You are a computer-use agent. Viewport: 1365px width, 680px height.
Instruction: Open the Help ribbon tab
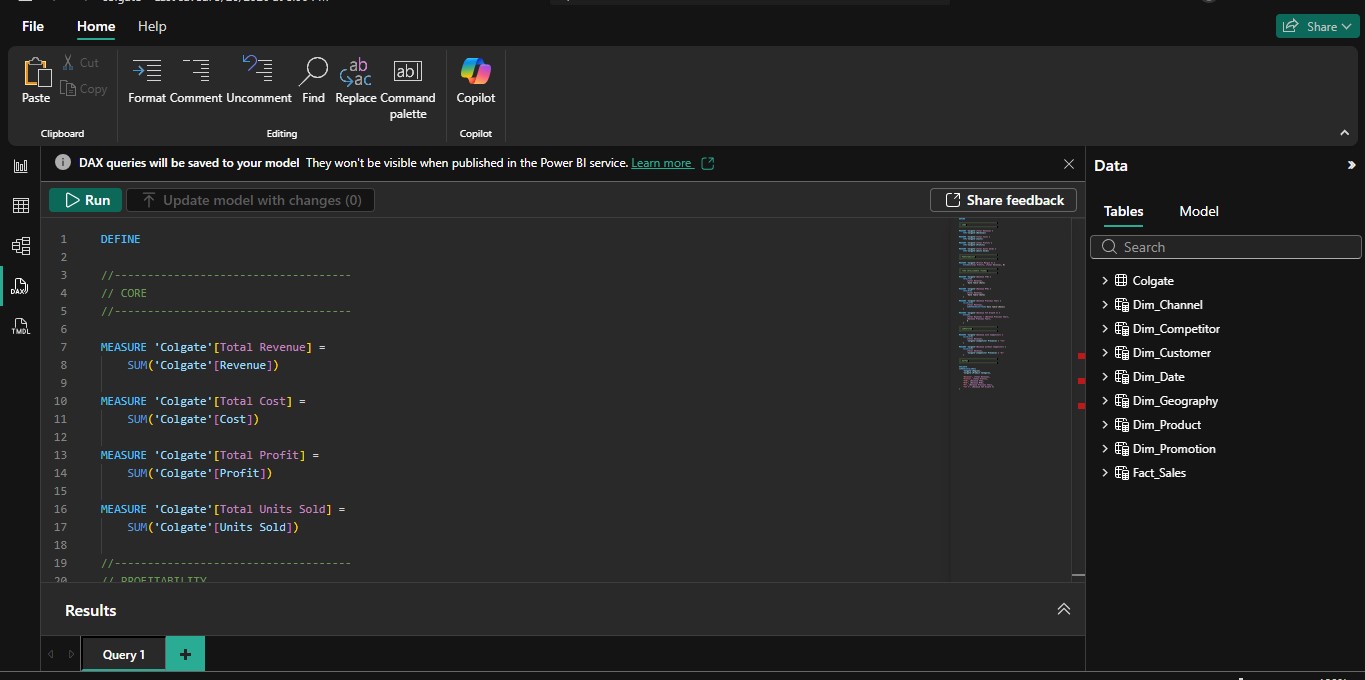152,26
